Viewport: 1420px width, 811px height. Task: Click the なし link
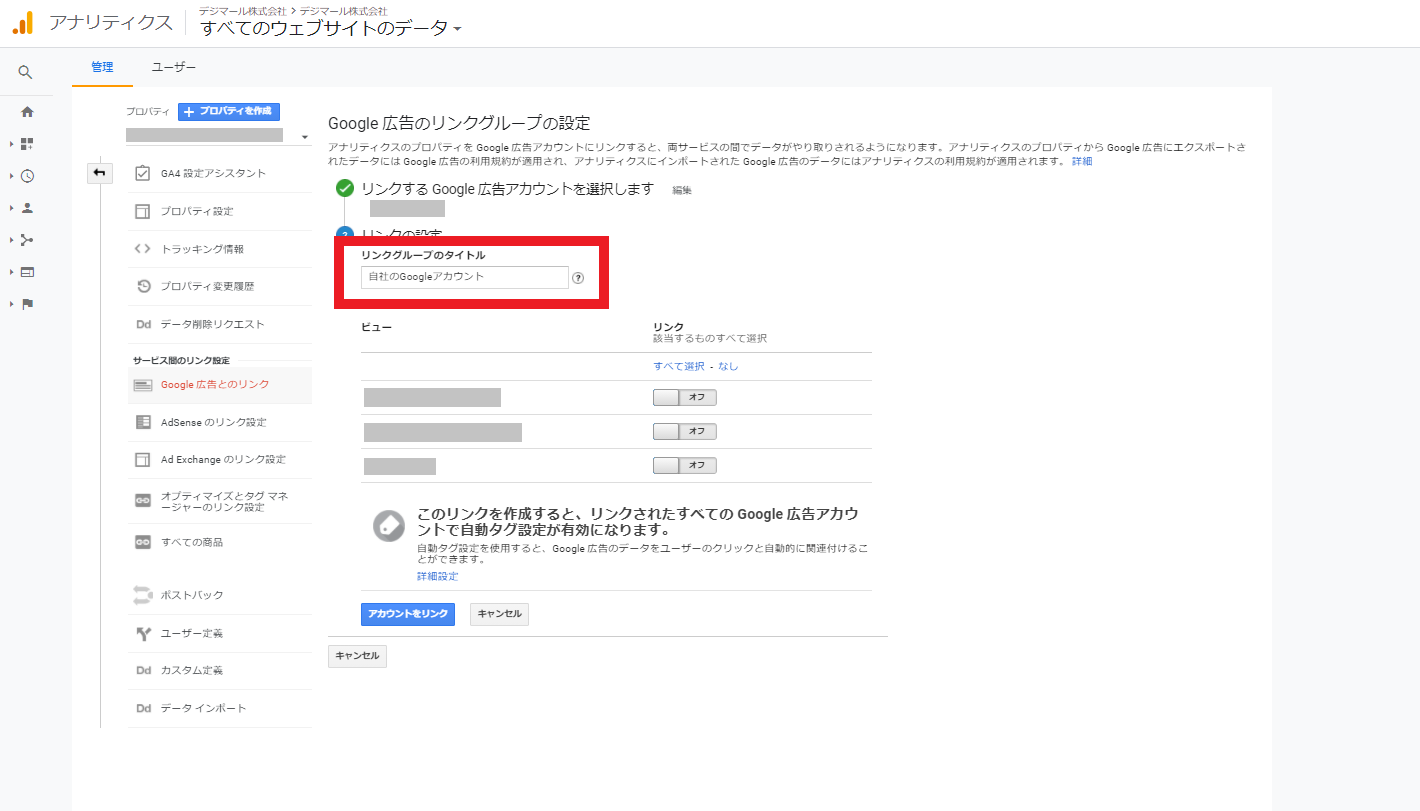pyautogui.click(x=728, y=366)
